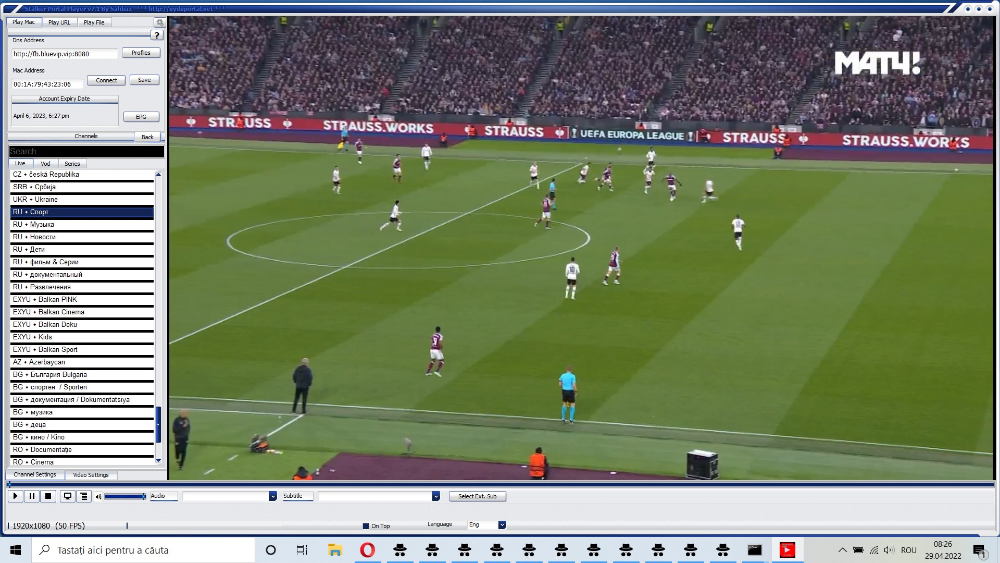
Task: Launch File Explorer from the taskbar
Action: point(335,550)
